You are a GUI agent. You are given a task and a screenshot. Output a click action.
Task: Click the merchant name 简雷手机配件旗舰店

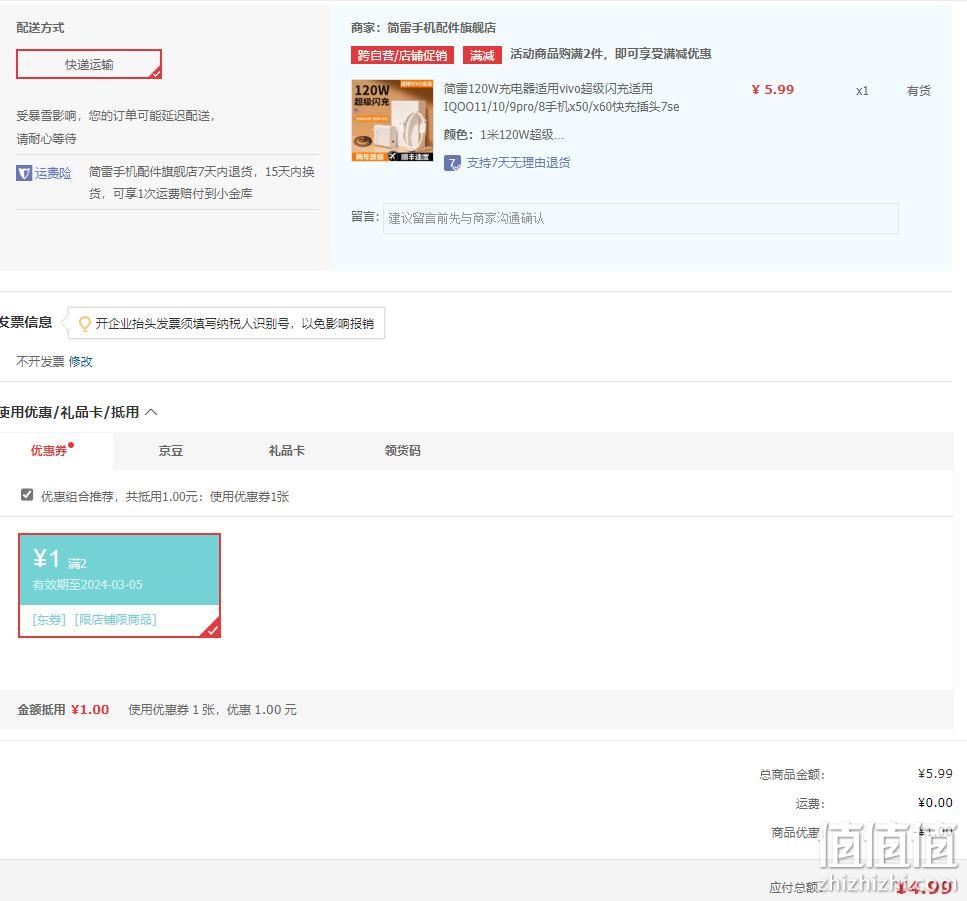(442, 28)
